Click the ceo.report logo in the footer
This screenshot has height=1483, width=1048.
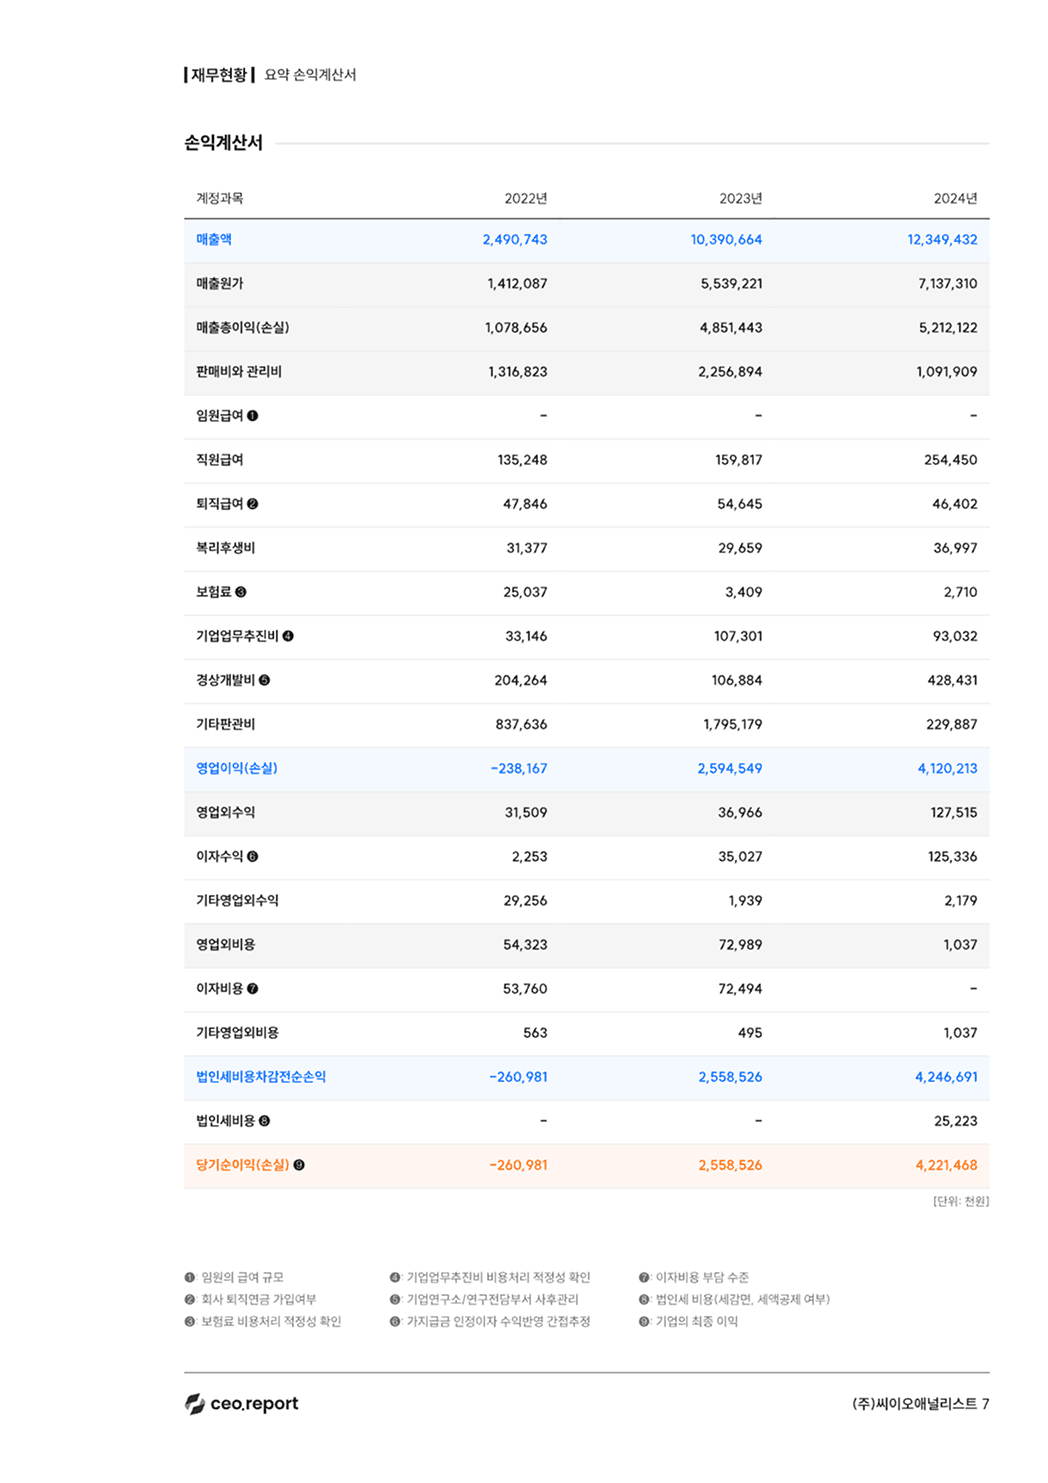(x=240, y=1403)
